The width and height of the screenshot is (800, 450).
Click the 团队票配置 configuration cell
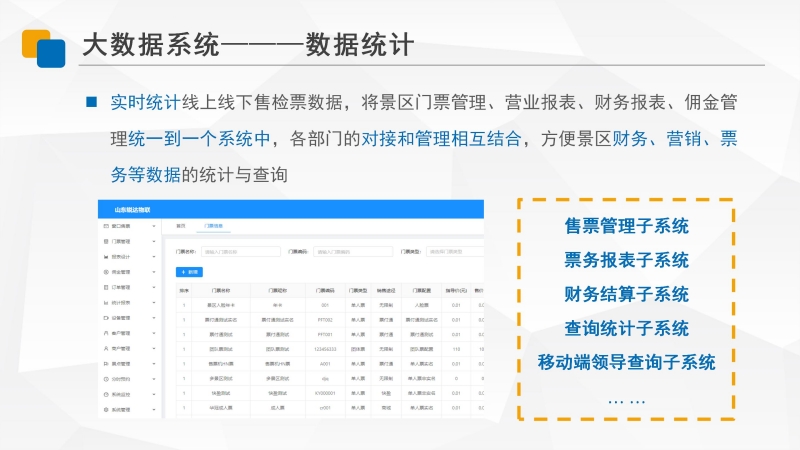point(421,349)
